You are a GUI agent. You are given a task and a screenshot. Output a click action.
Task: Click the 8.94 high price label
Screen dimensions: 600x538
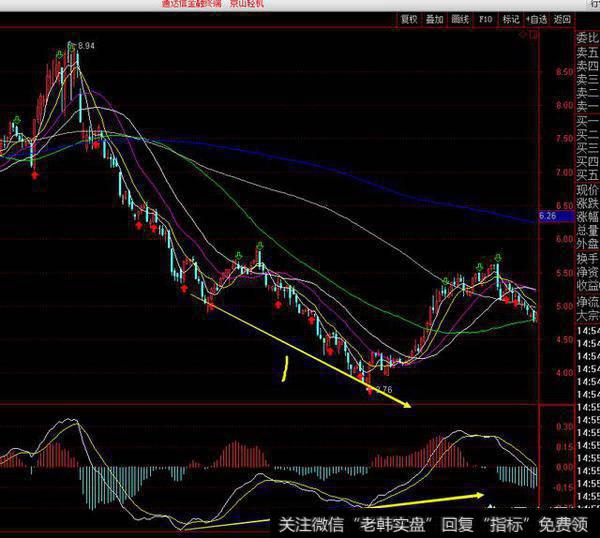point(86,46)
